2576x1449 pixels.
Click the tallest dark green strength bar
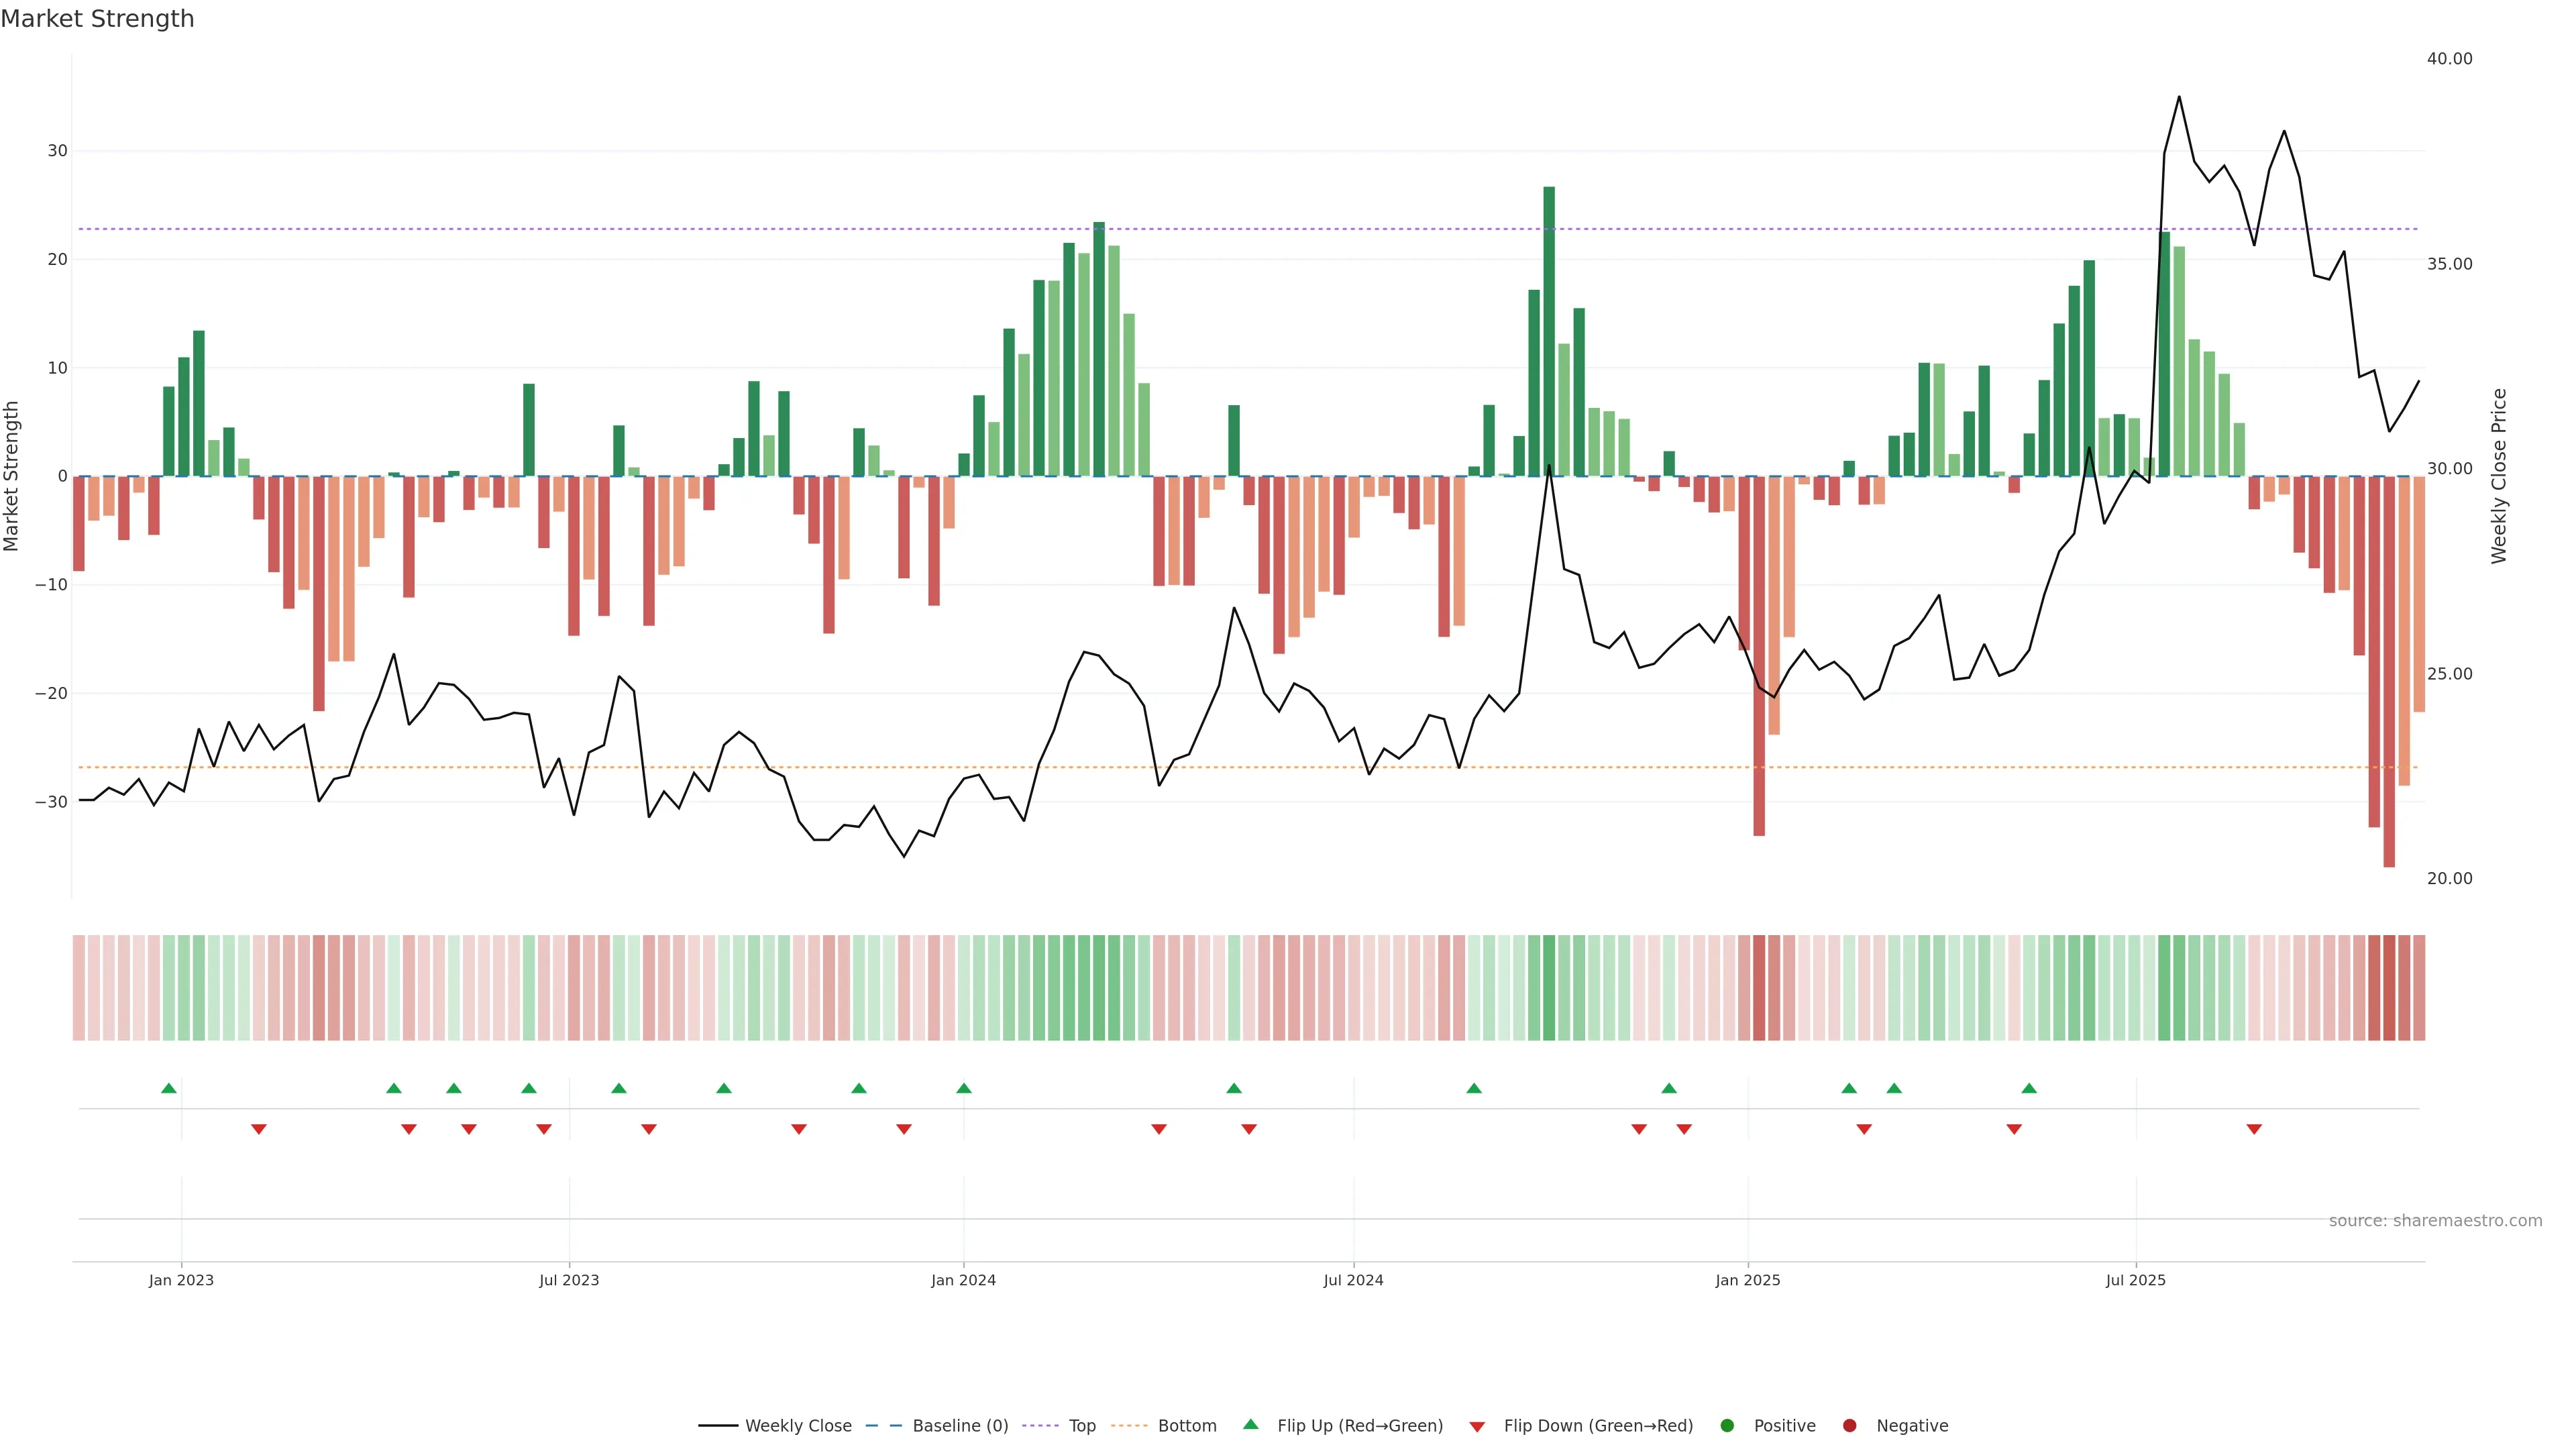coord(1549,330)
